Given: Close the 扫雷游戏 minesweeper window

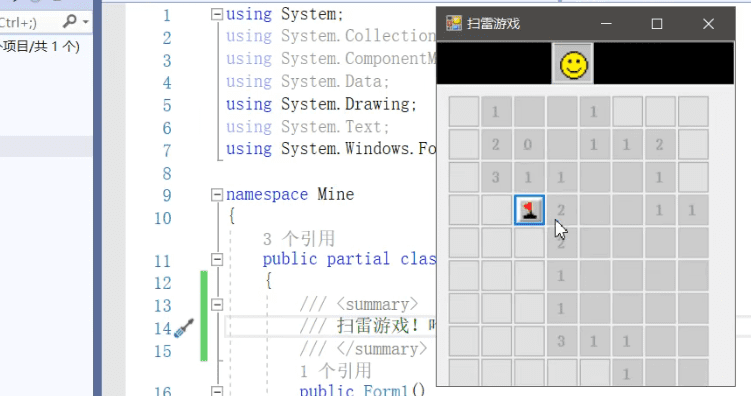Looking at the screenshot, I should coord(708,23).
